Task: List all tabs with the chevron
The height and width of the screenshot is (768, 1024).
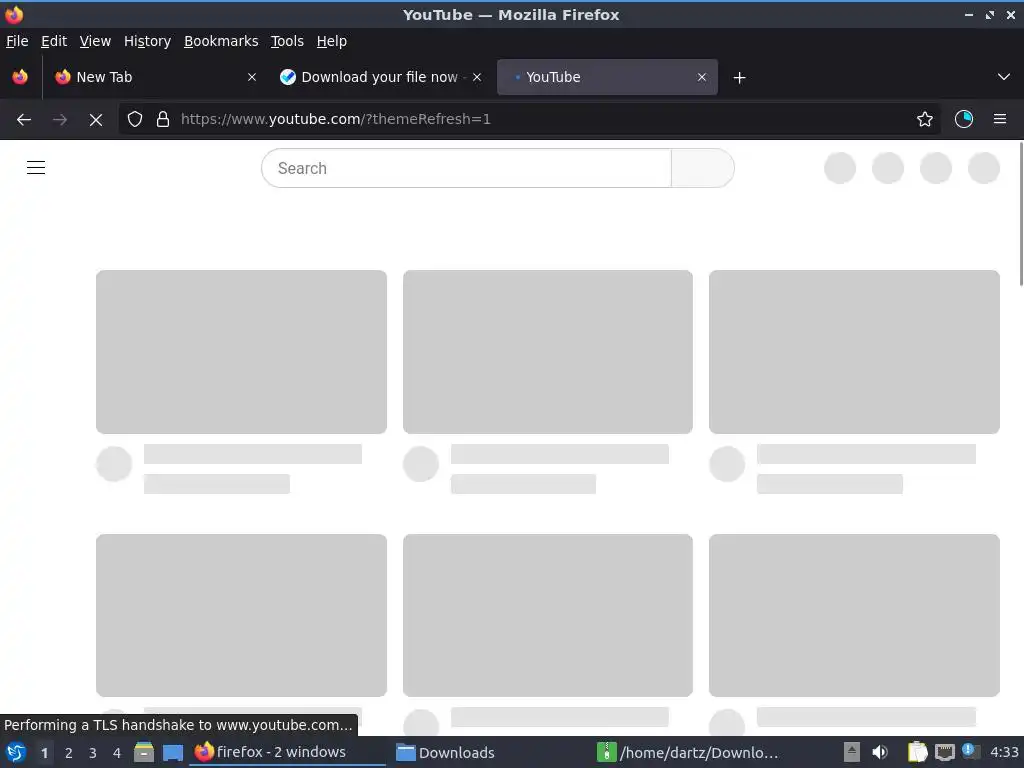Action: tap(1004, 77)
